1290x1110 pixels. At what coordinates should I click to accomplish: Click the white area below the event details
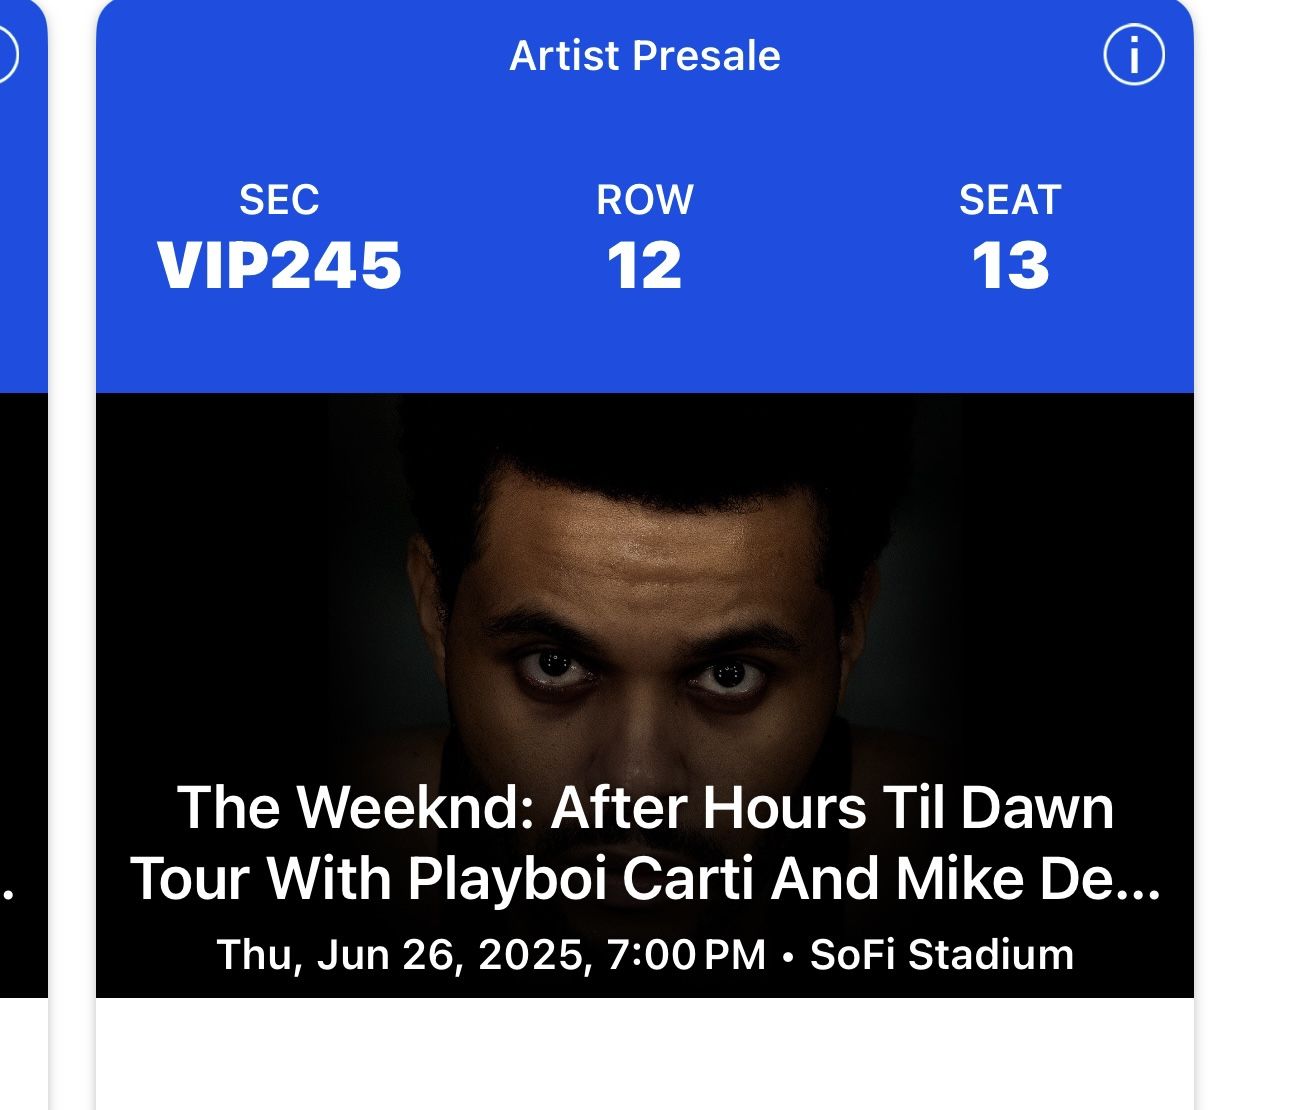coord(645,1055)
